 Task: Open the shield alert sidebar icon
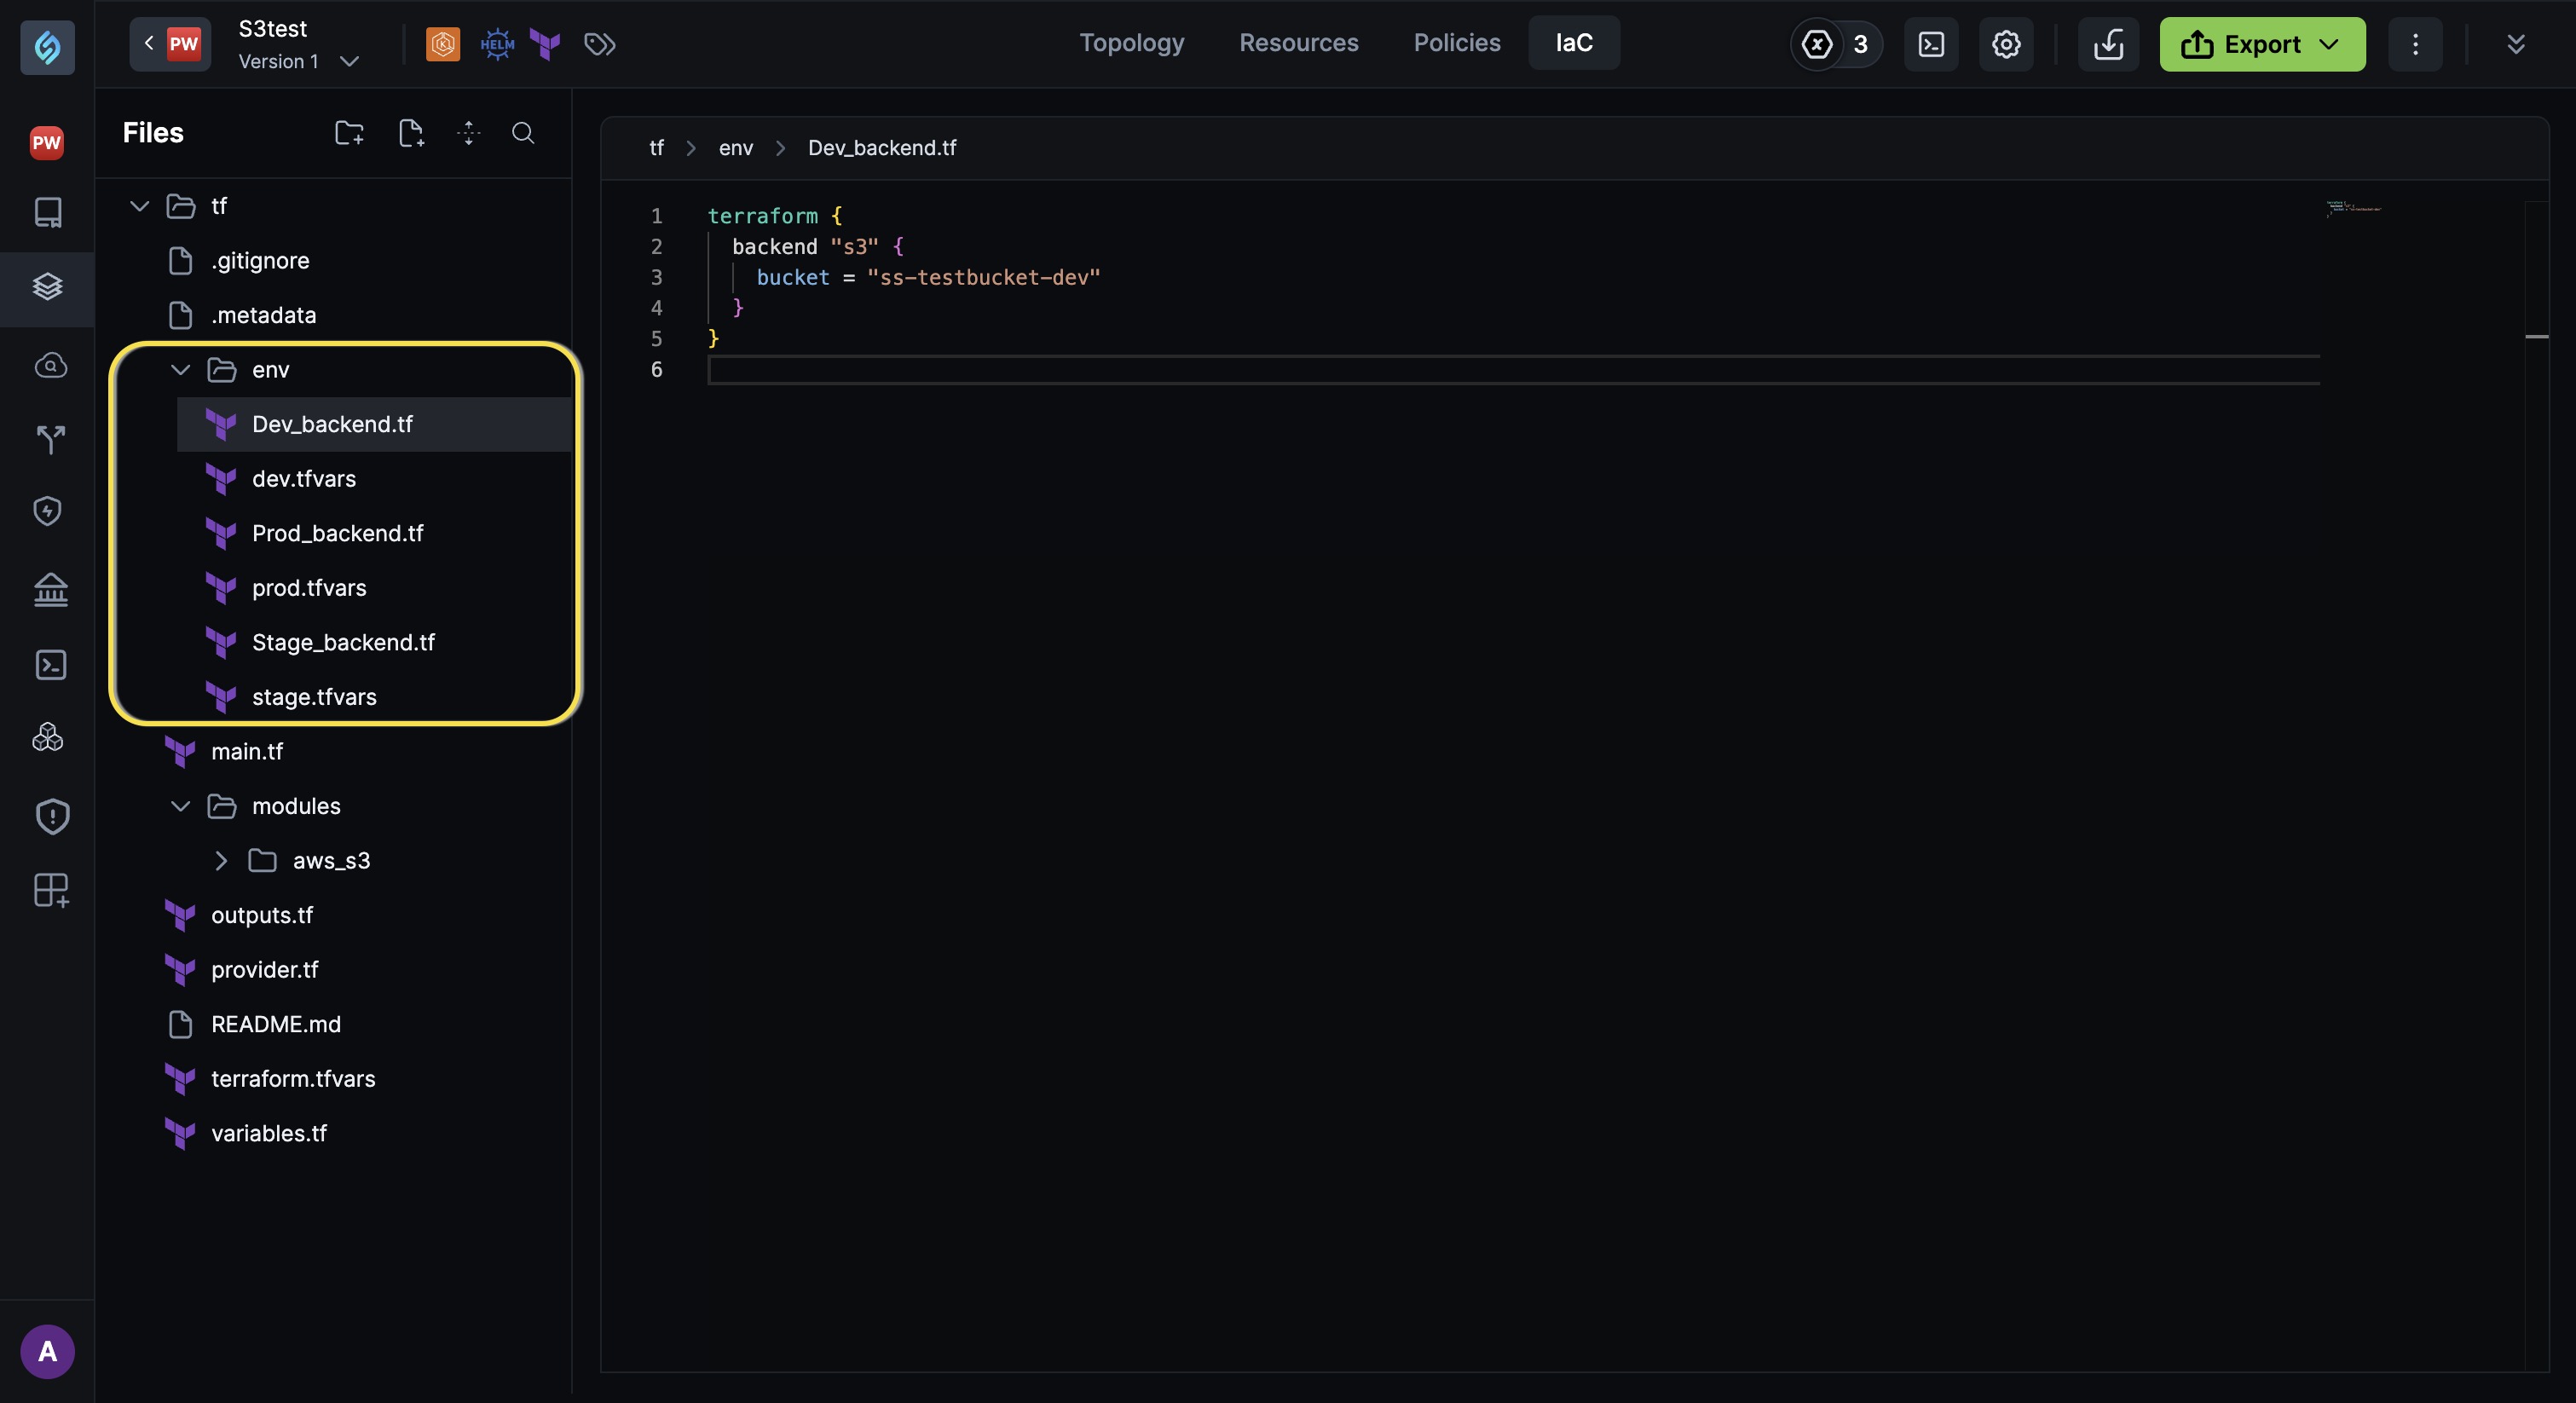(x=52, y=816)
